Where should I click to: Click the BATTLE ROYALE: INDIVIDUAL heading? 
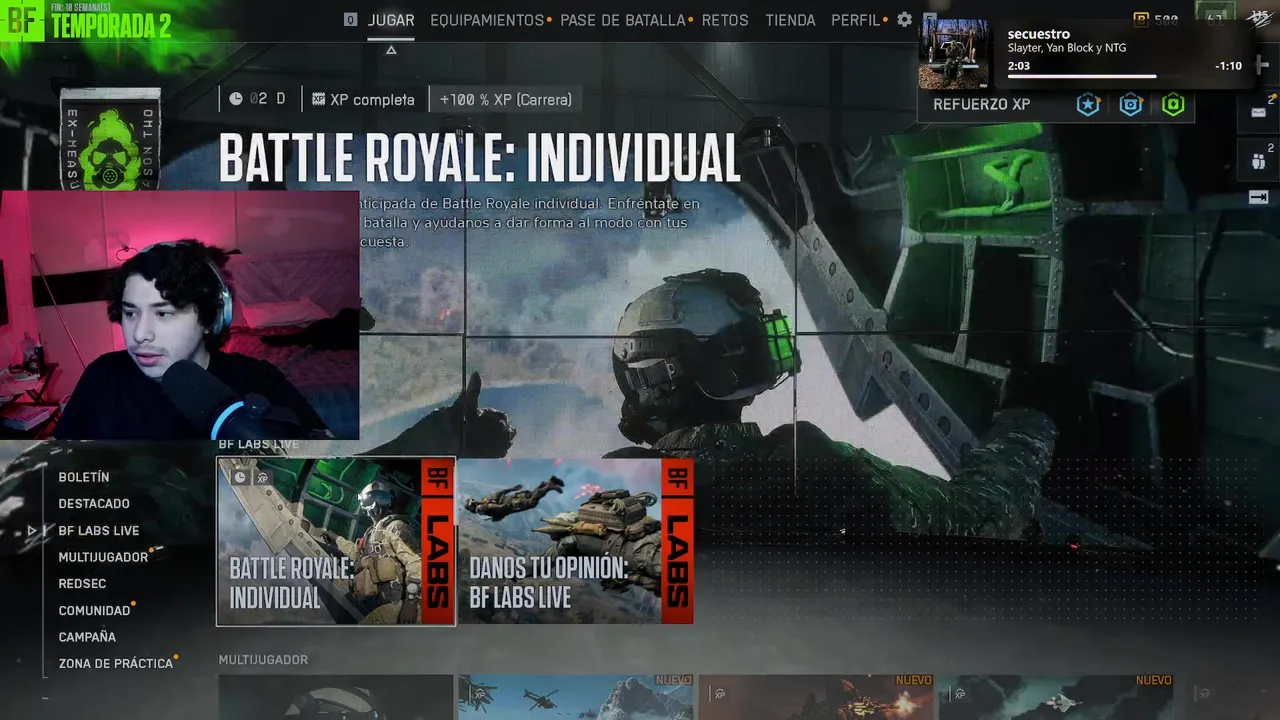(x=480, y=158)
